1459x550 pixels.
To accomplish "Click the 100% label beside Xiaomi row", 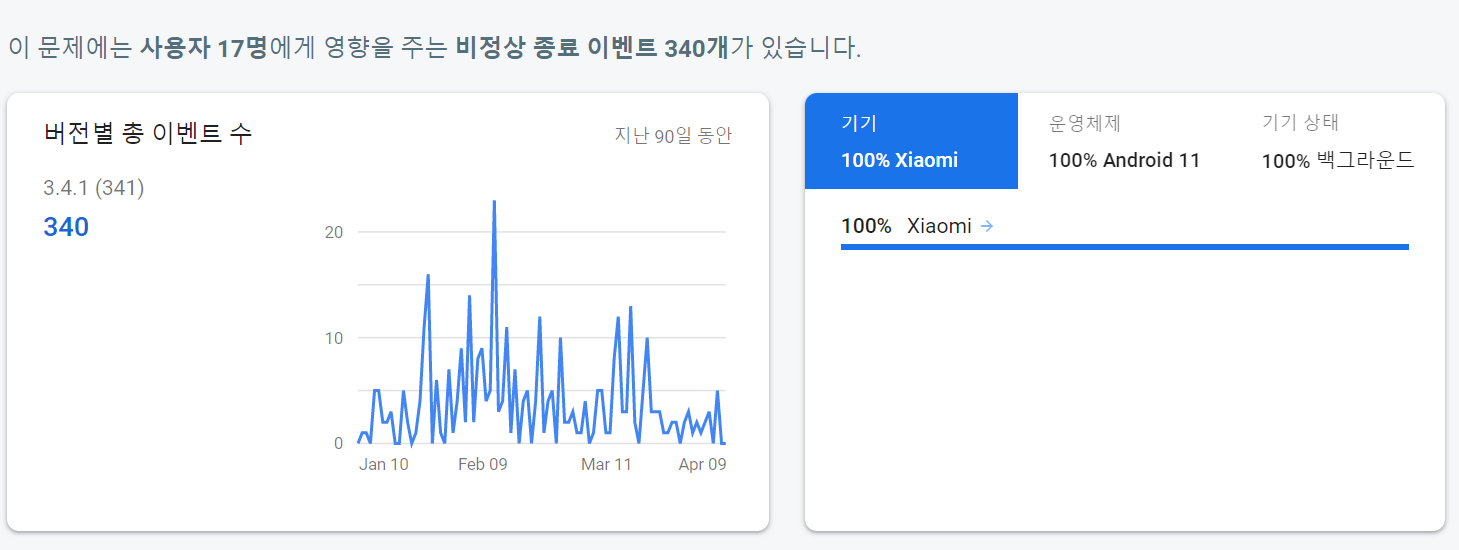I will point(866,226).
